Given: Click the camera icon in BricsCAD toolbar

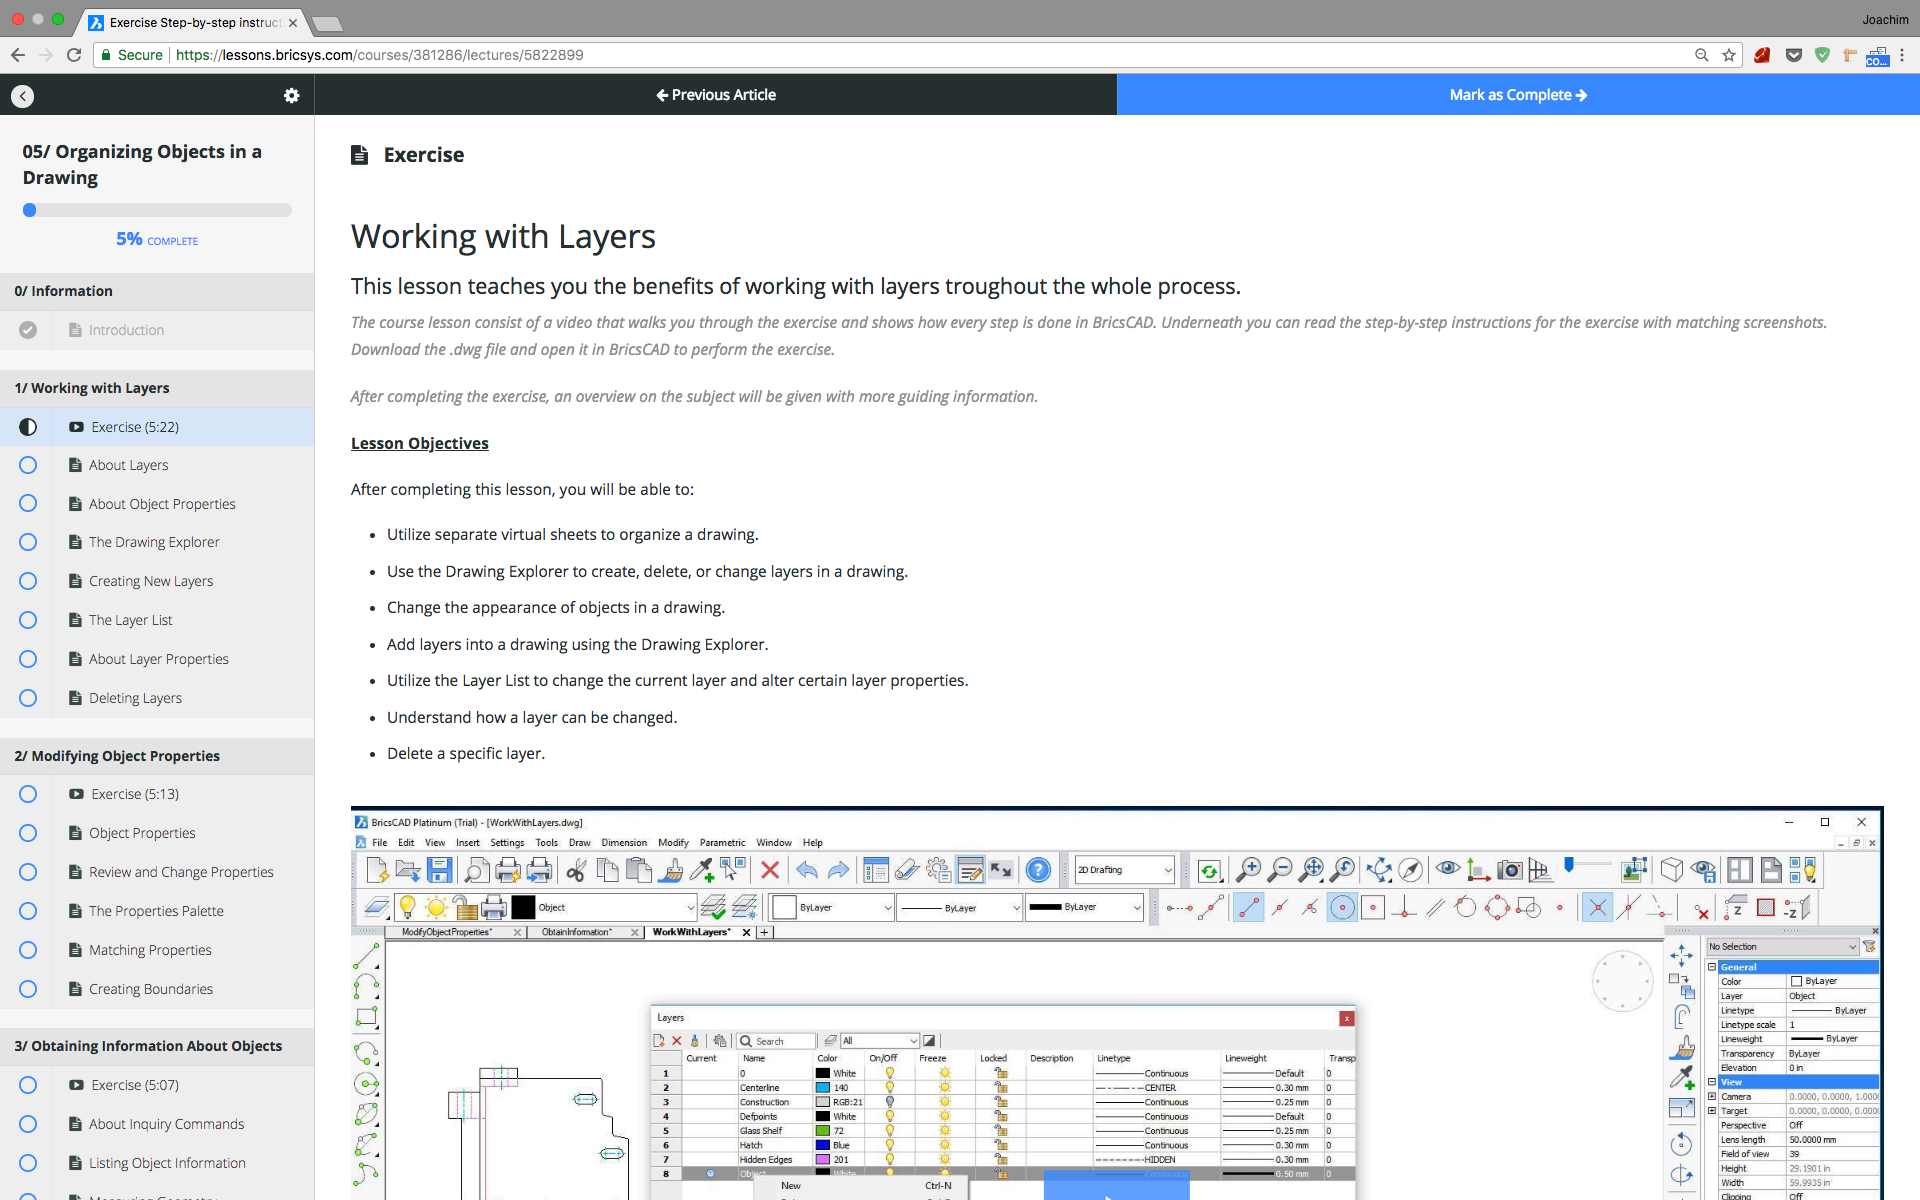Looking at the screenshot, I should [1510, 870].
